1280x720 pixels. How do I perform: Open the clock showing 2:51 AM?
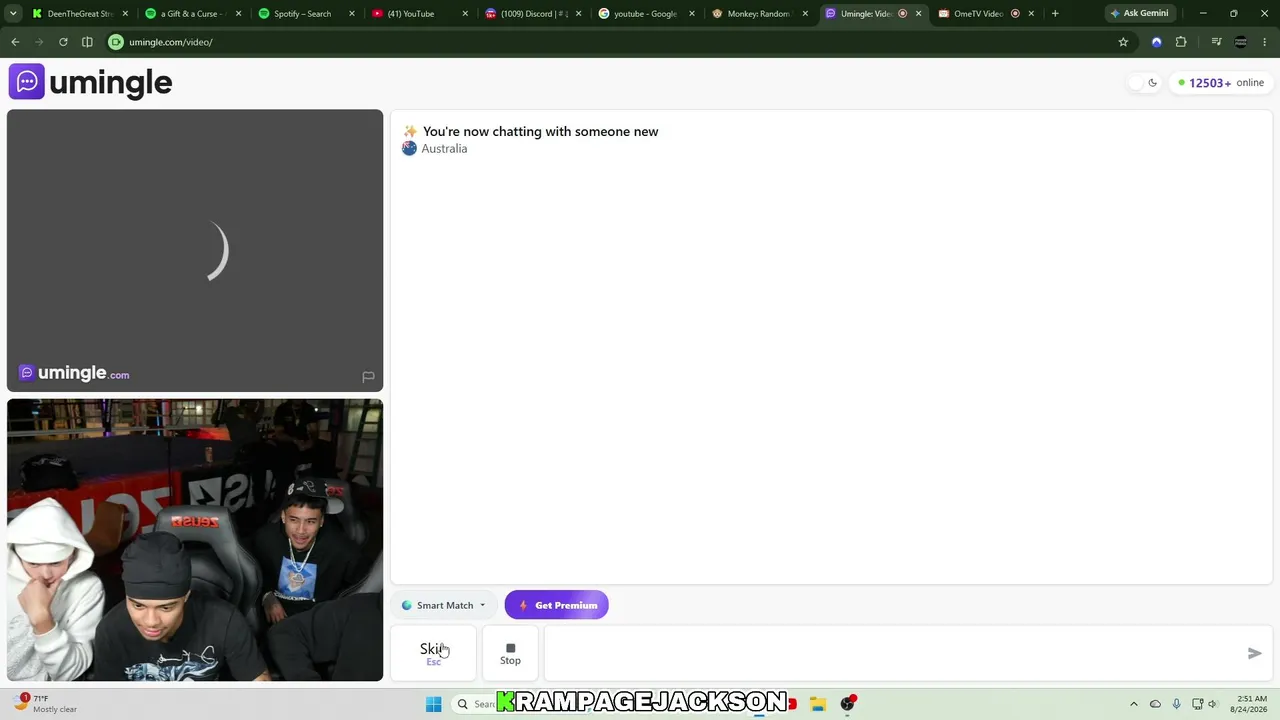1251,704
